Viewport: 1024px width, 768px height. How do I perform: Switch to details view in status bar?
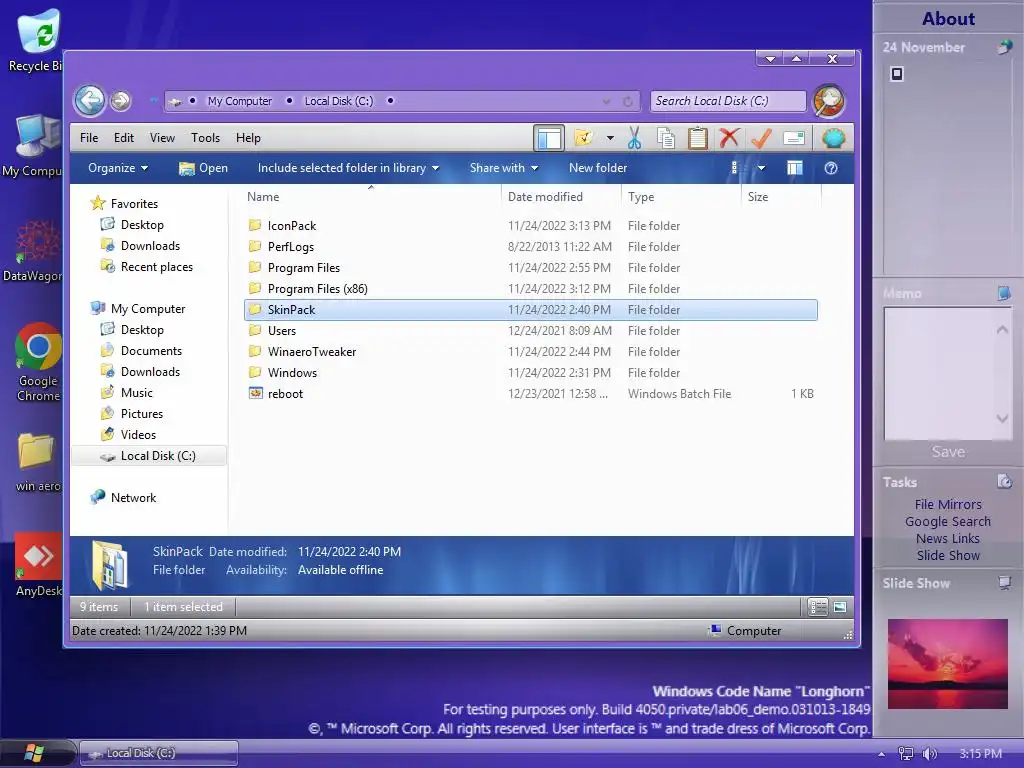818,607
